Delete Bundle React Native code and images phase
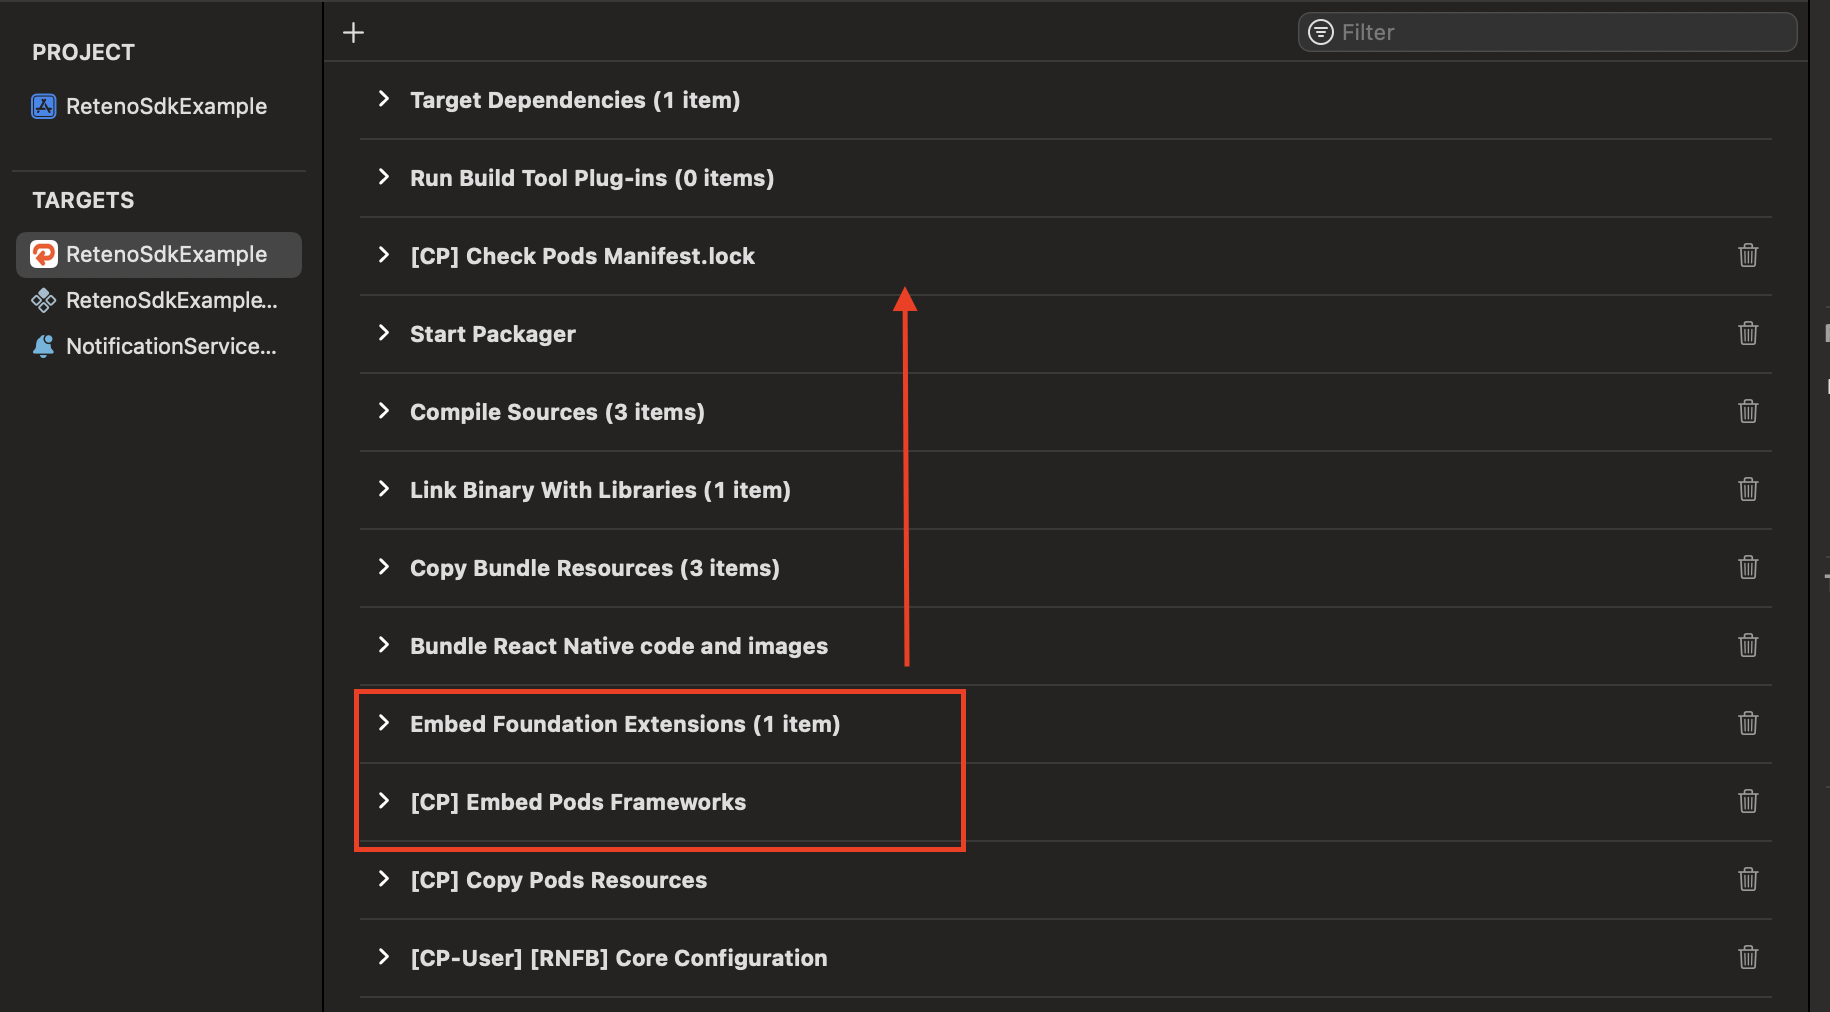 1748,645
